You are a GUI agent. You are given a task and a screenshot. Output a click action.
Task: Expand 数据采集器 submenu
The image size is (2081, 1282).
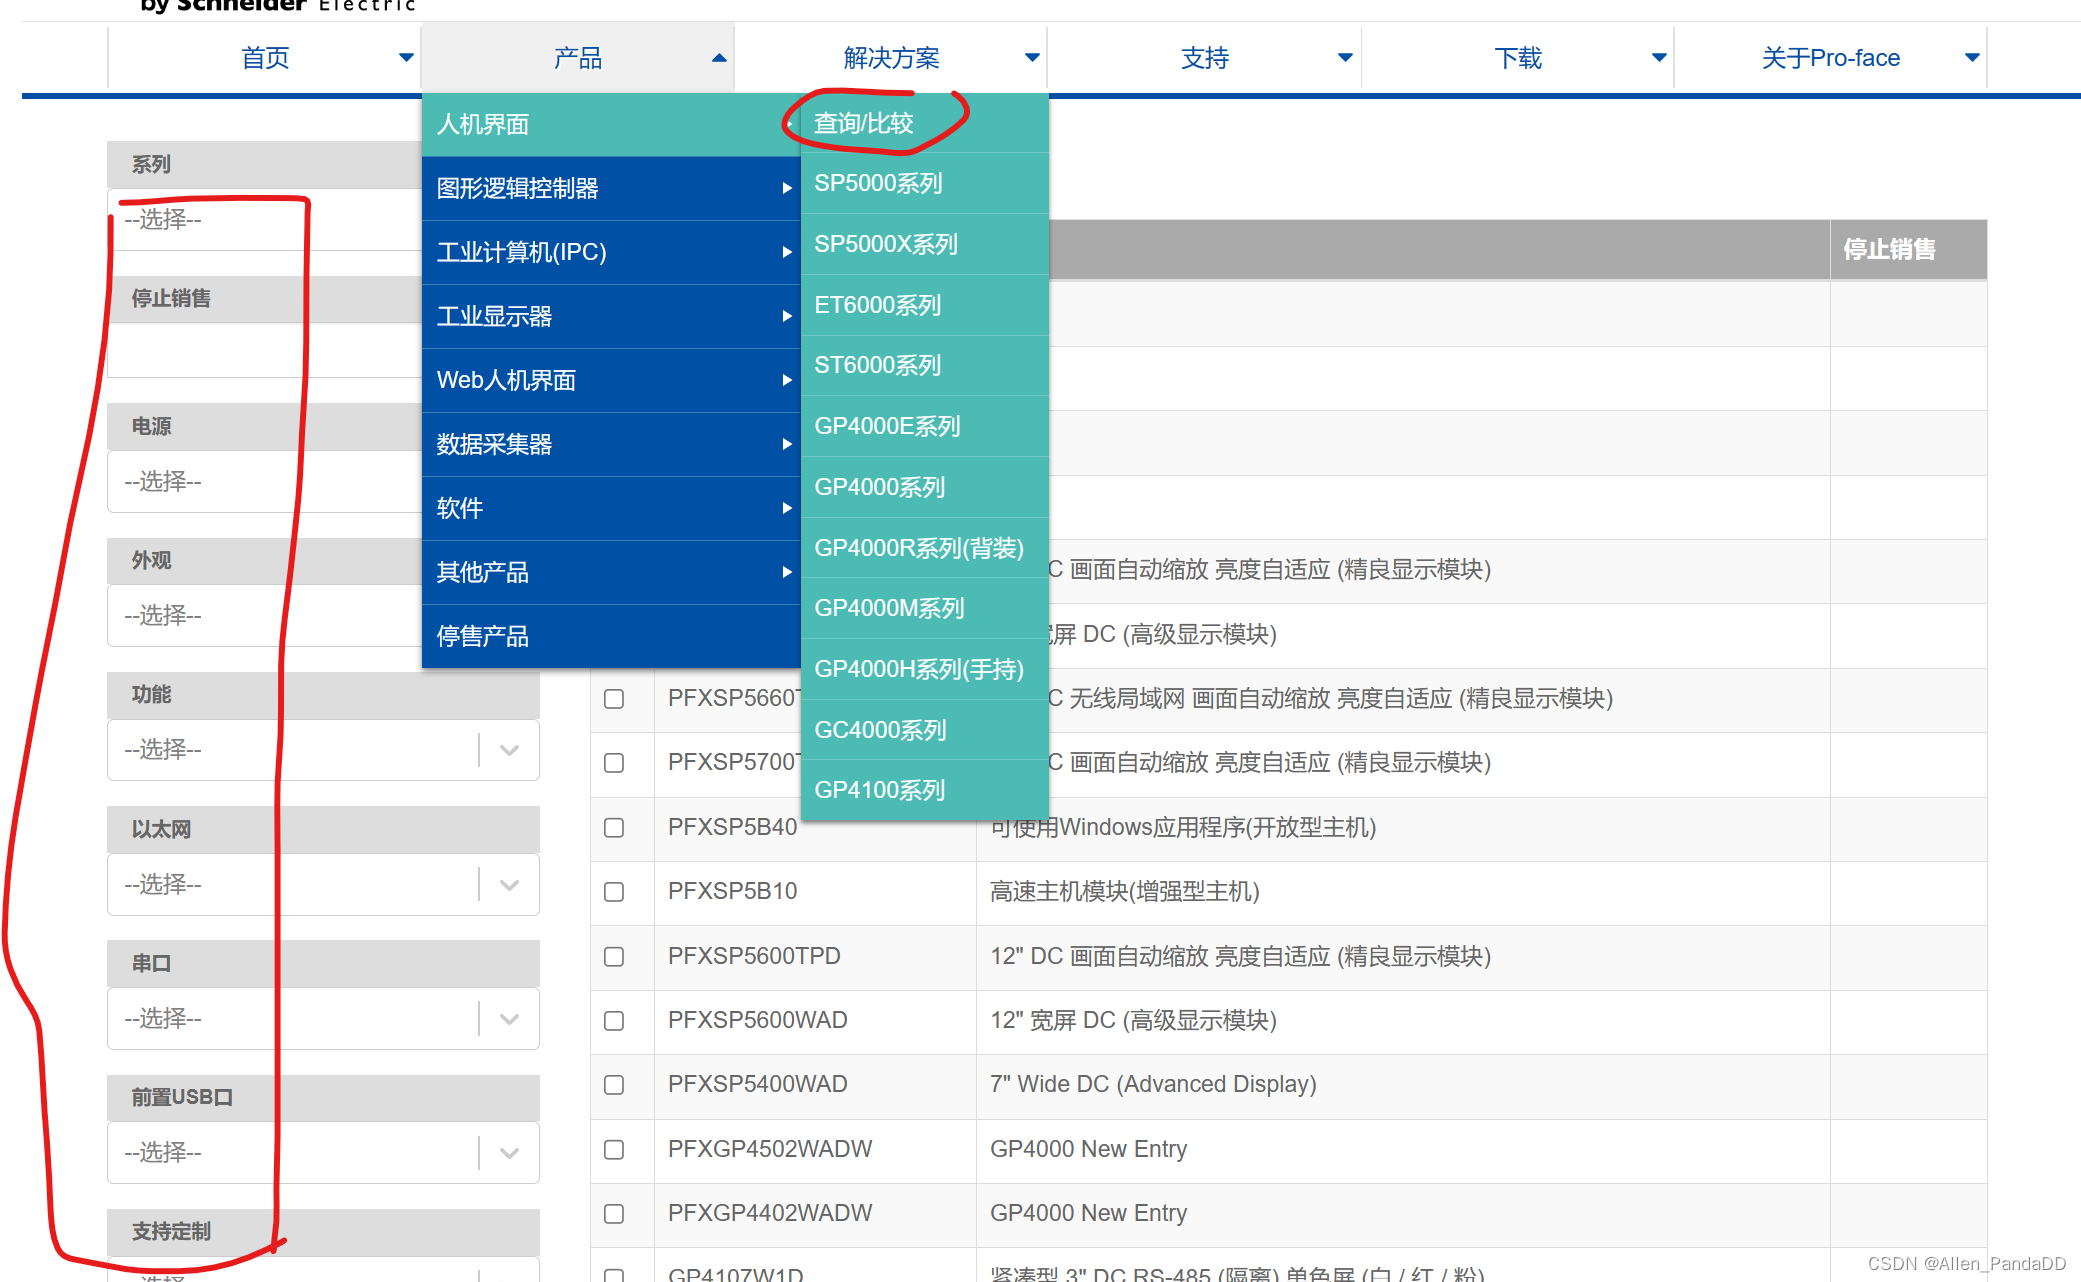611,444
